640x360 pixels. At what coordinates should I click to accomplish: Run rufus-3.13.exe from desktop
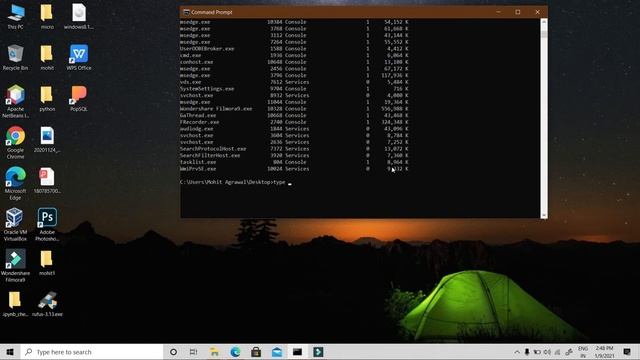click(47, 304)
